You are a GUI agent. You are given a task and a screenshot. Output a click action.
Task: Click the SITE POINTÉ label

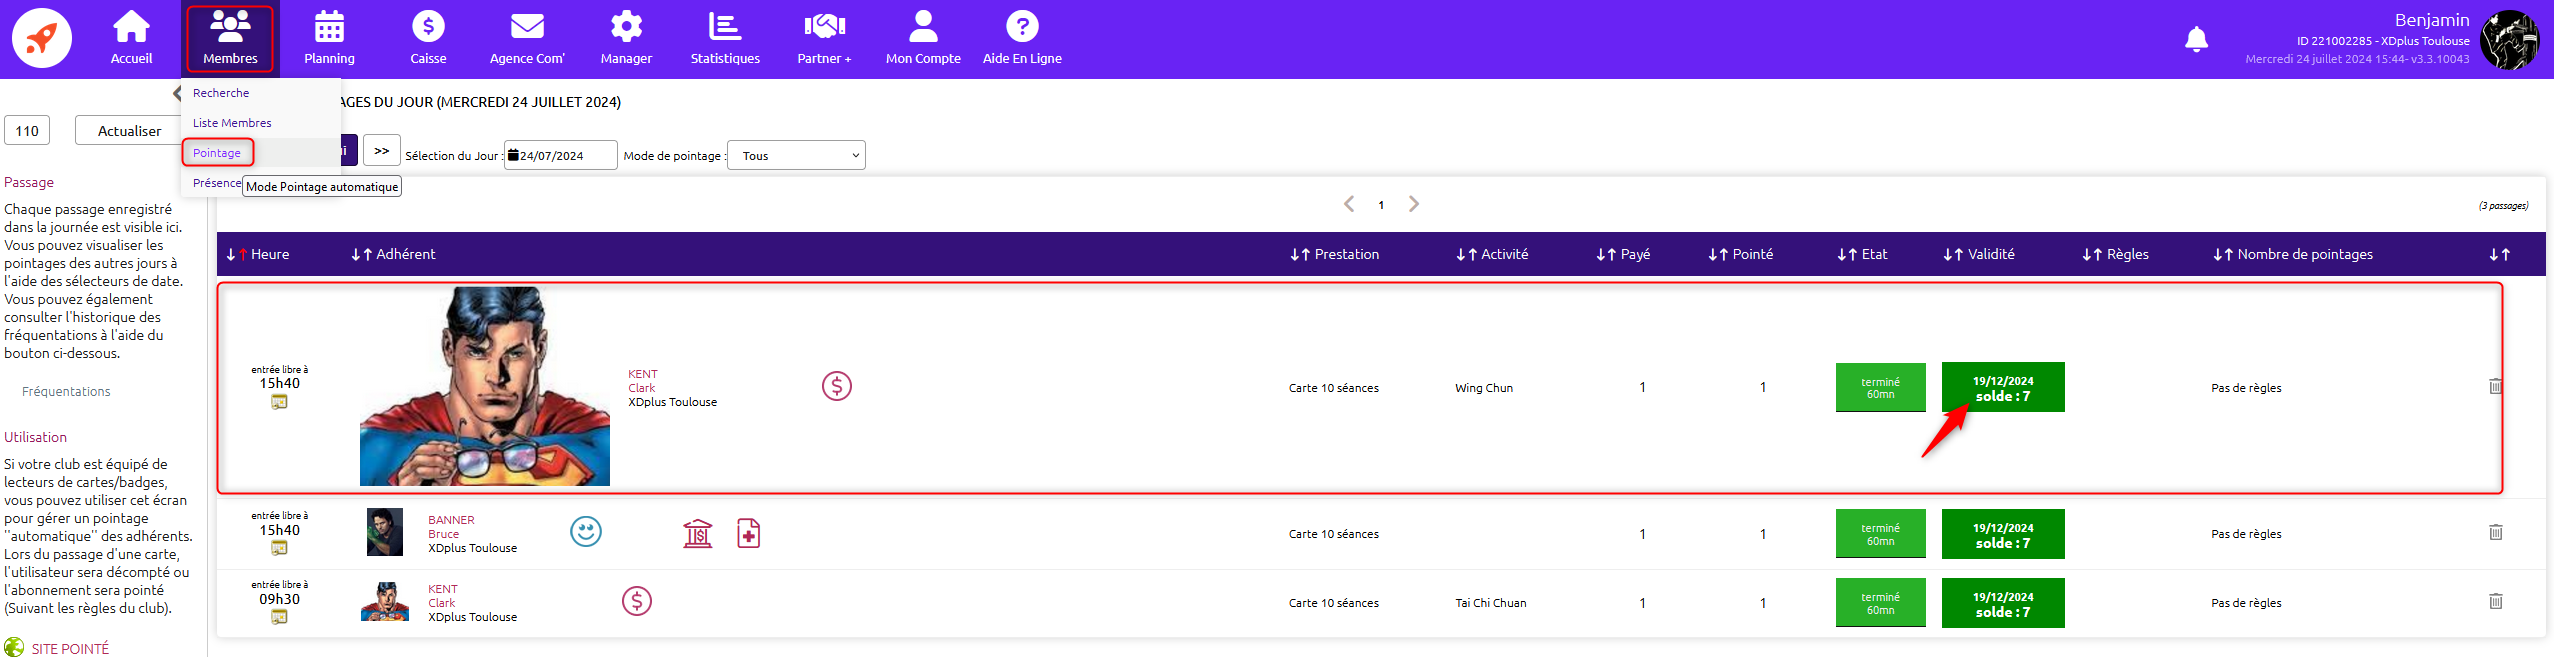(70, 649)
